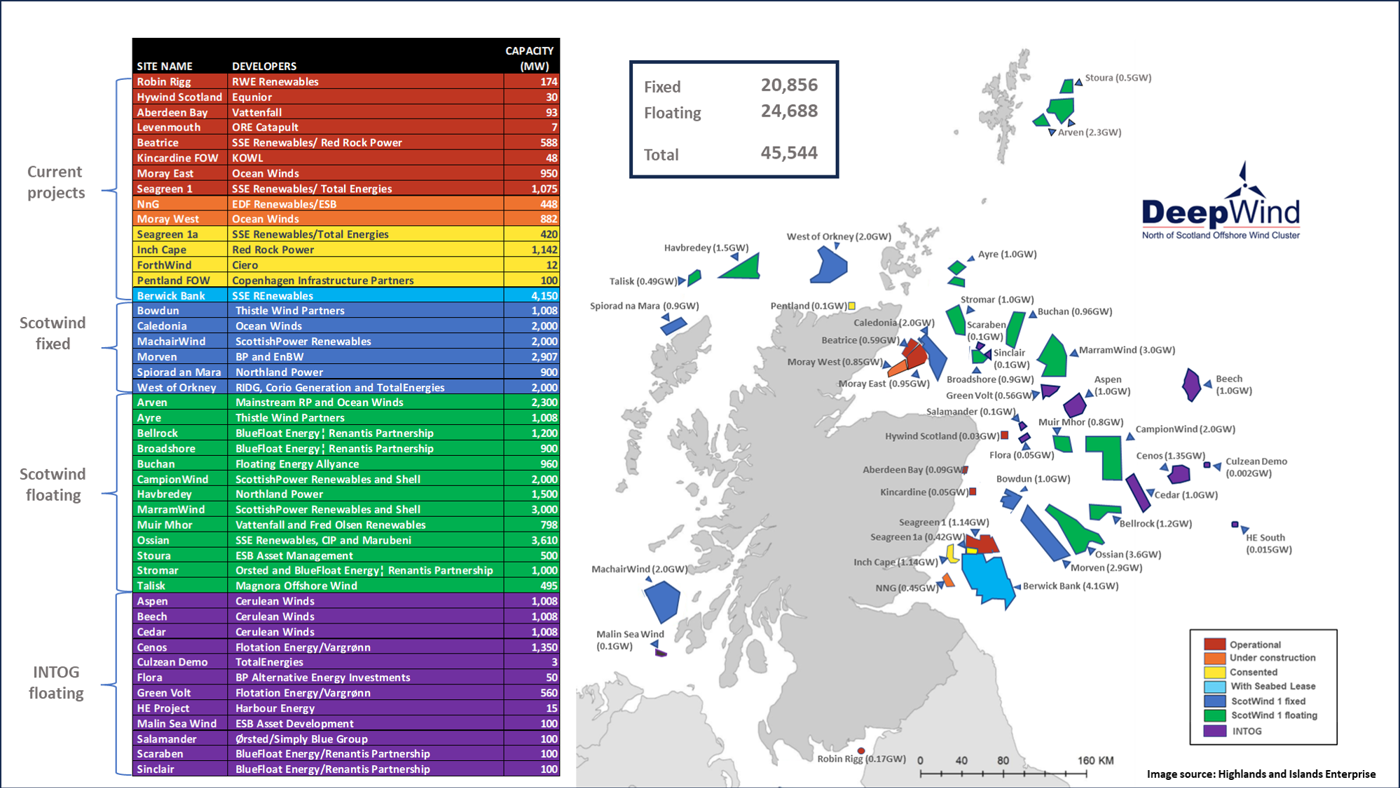
Task: Expand the Current projects group
Action: [55, 182]
